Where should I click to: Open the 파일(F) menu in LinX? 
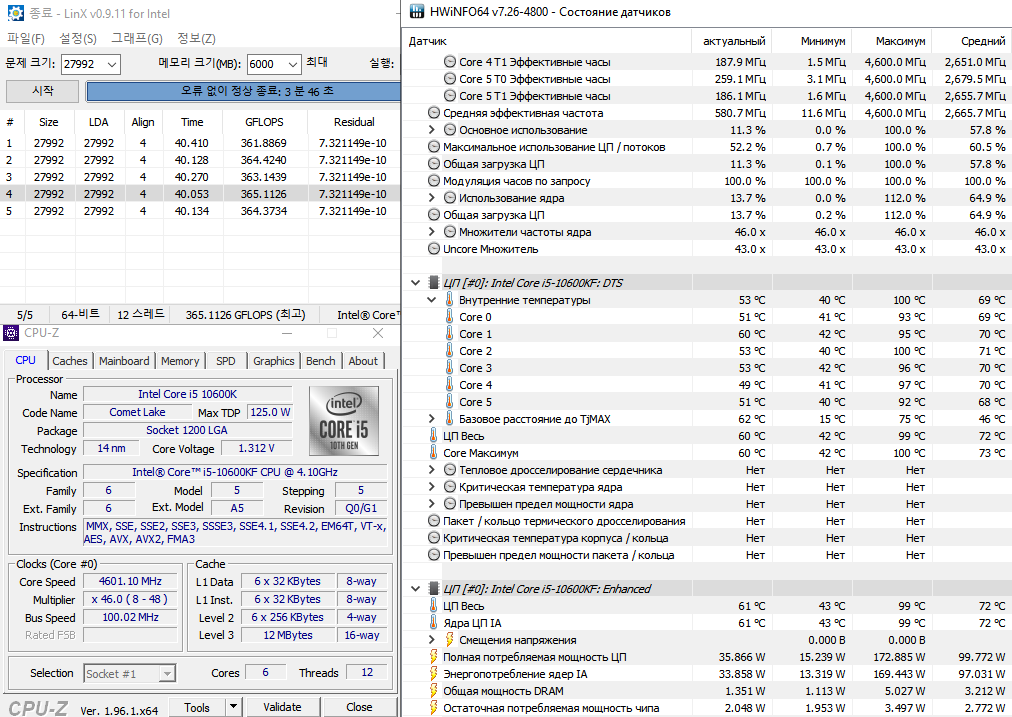coord(25,39)
